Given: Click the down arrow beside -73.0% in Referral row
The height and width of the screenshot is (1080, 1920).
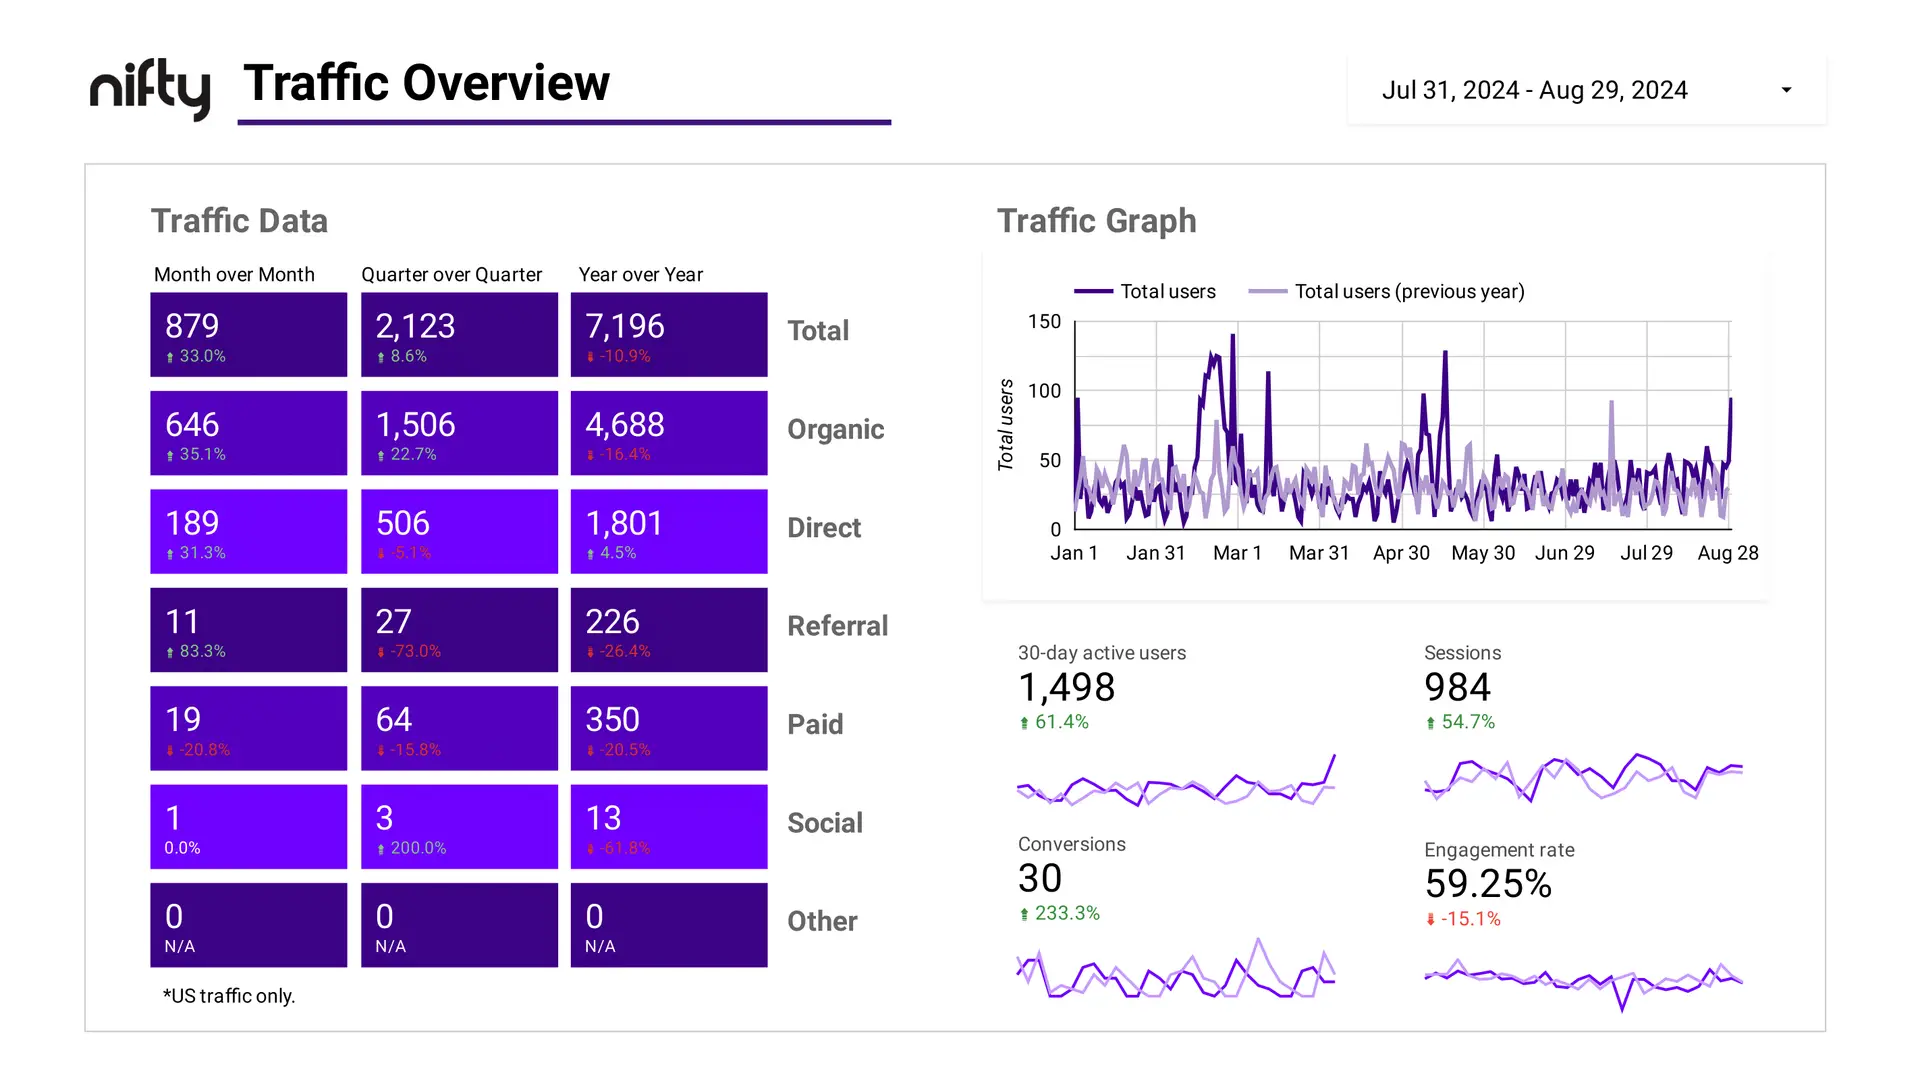Looking at the screenshot, I should 381,651.
